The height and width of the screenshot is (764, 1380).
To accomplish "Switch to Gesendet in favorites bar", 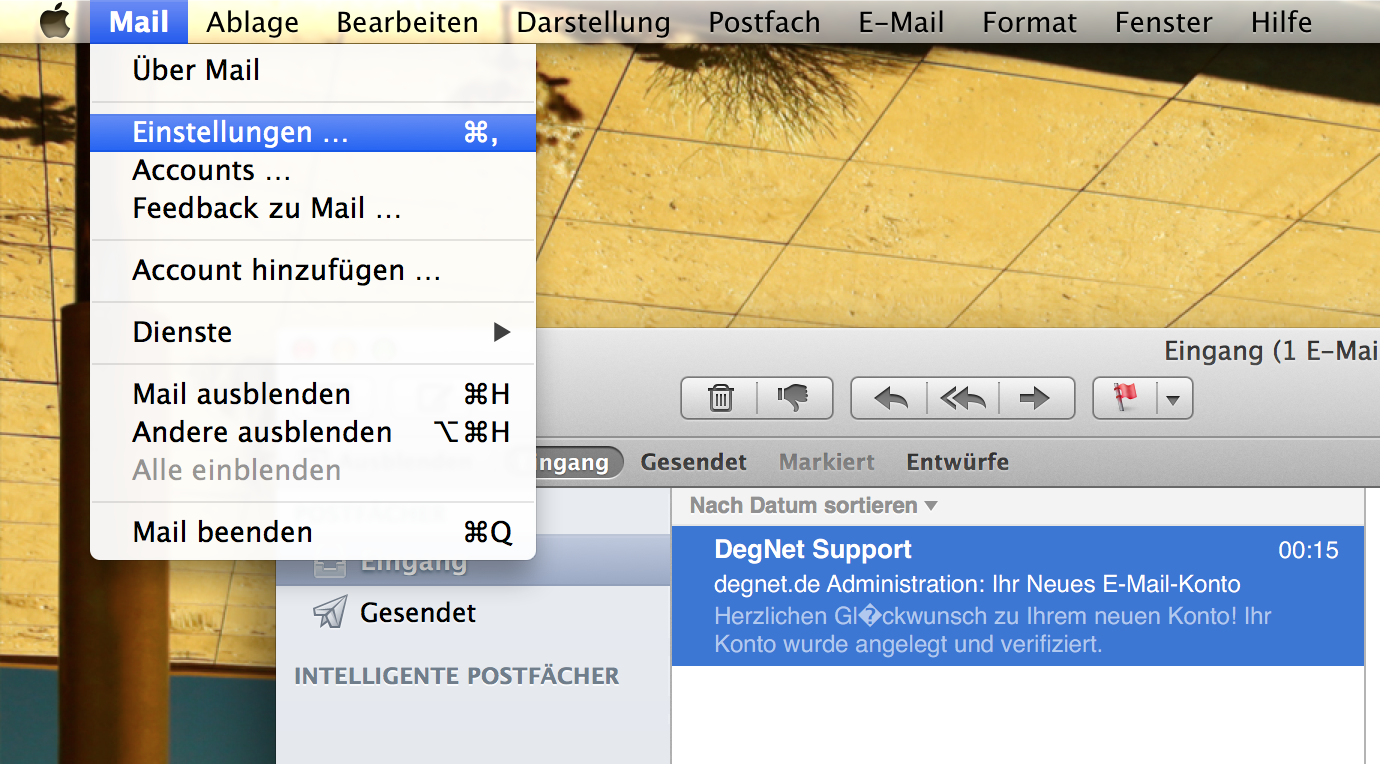I will pos(694,462).
